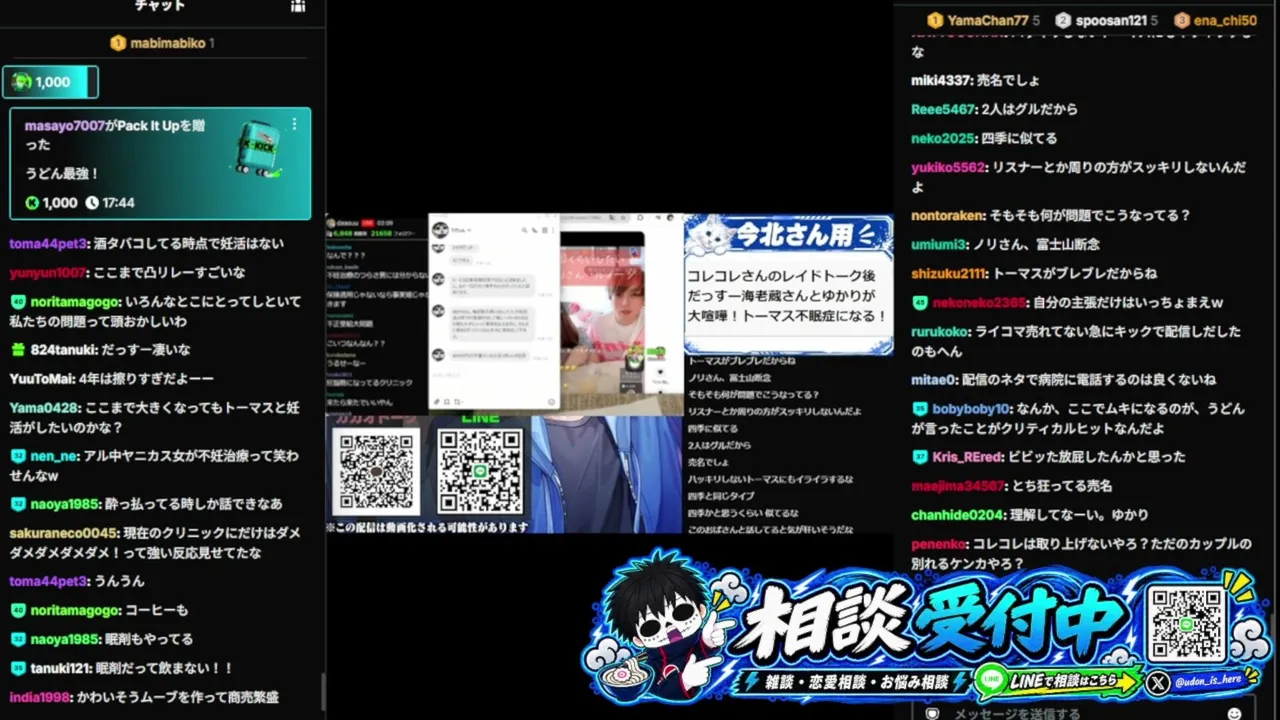Click the Pack It Up suitcase gift image
Screen dimensions: 1280x720
coord(258,149)
